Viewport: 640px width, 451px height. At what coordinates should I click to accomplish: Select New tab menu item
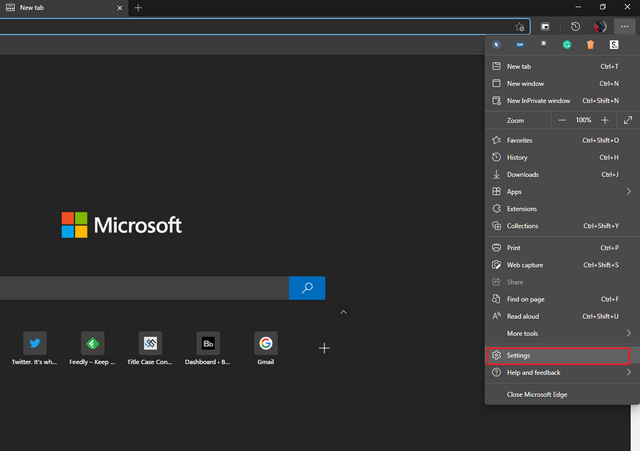click(x=562, y=67)
